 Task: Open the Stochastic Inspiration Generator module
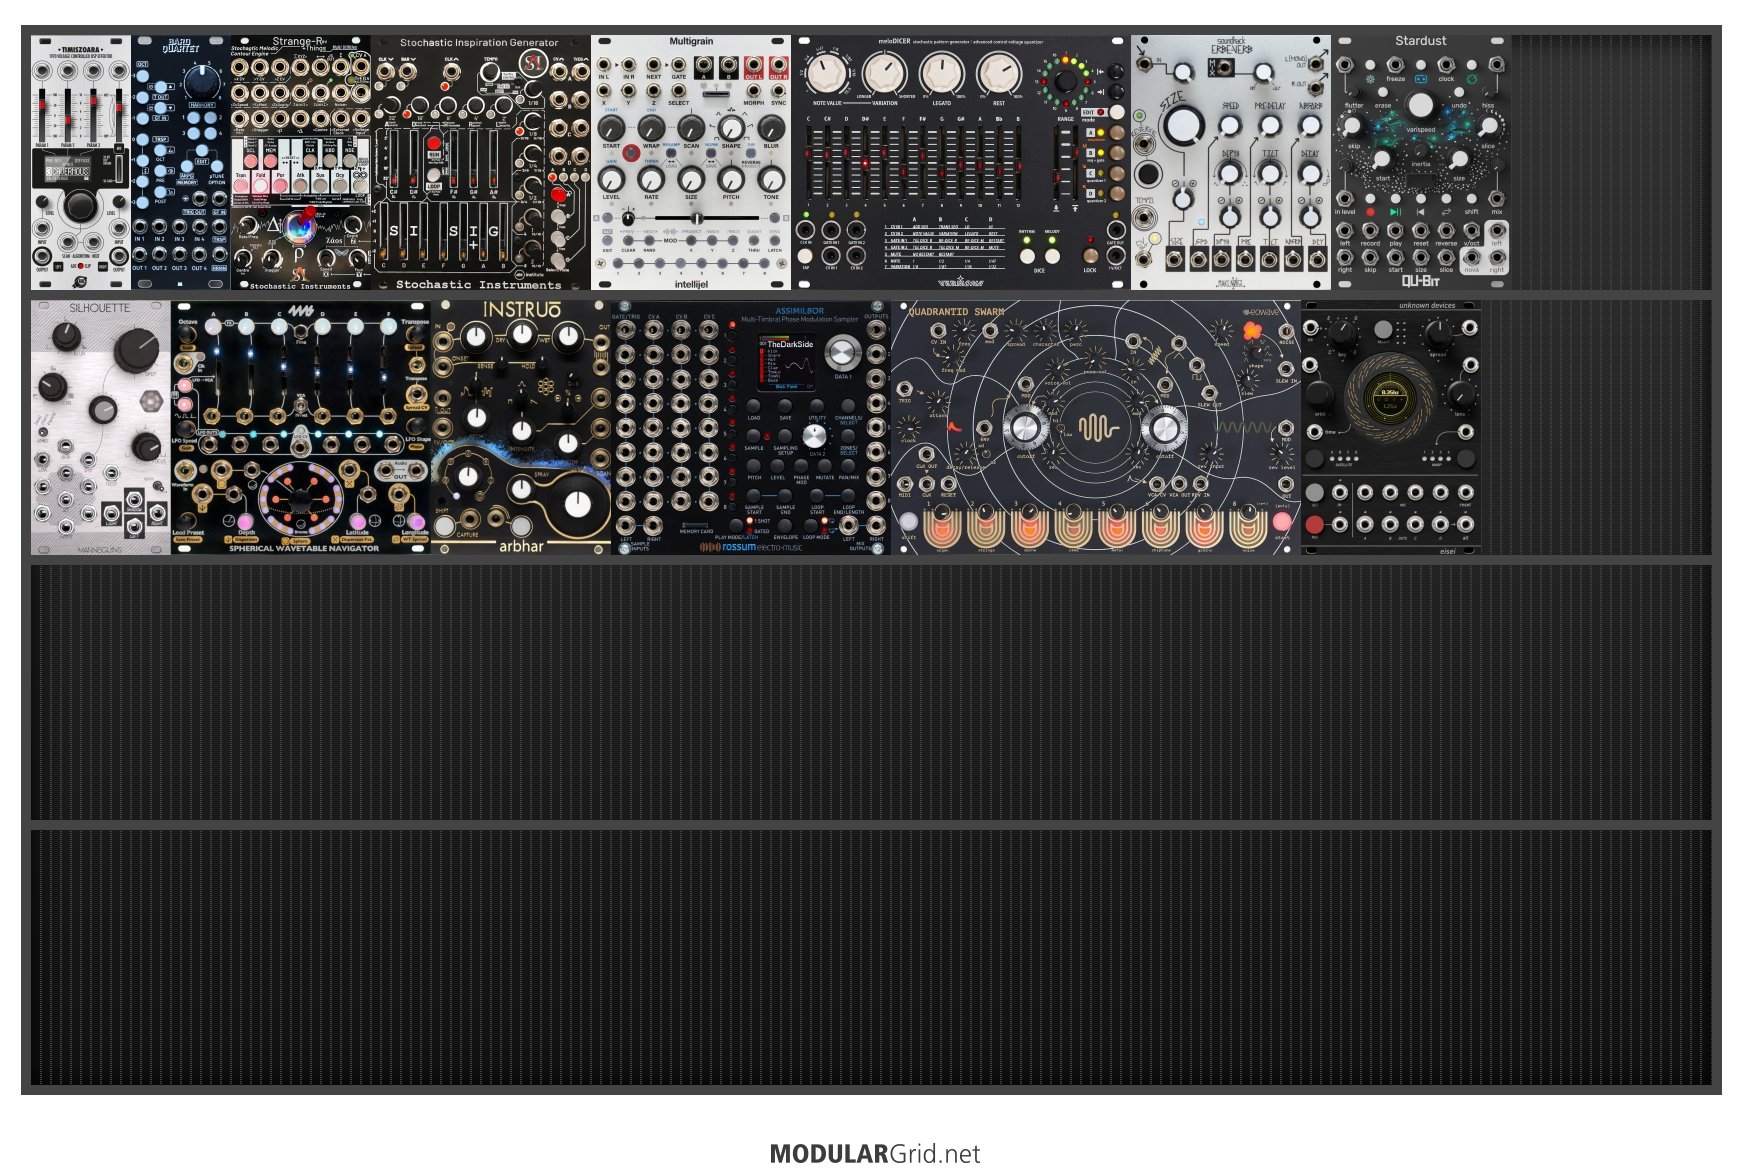click(x=481, y=163)
